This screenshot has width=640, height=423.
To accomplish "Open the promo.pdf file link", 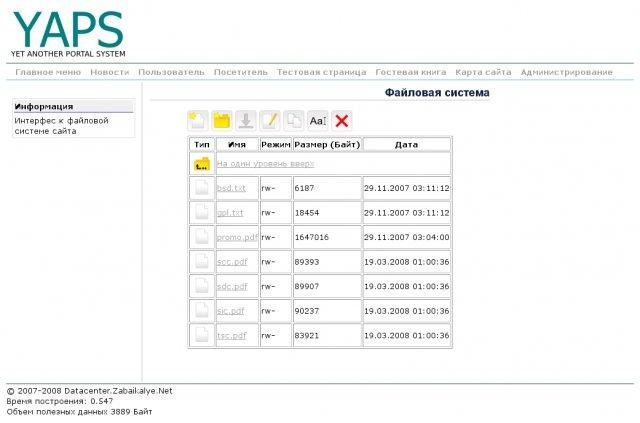I will click(x=237, y=237).
